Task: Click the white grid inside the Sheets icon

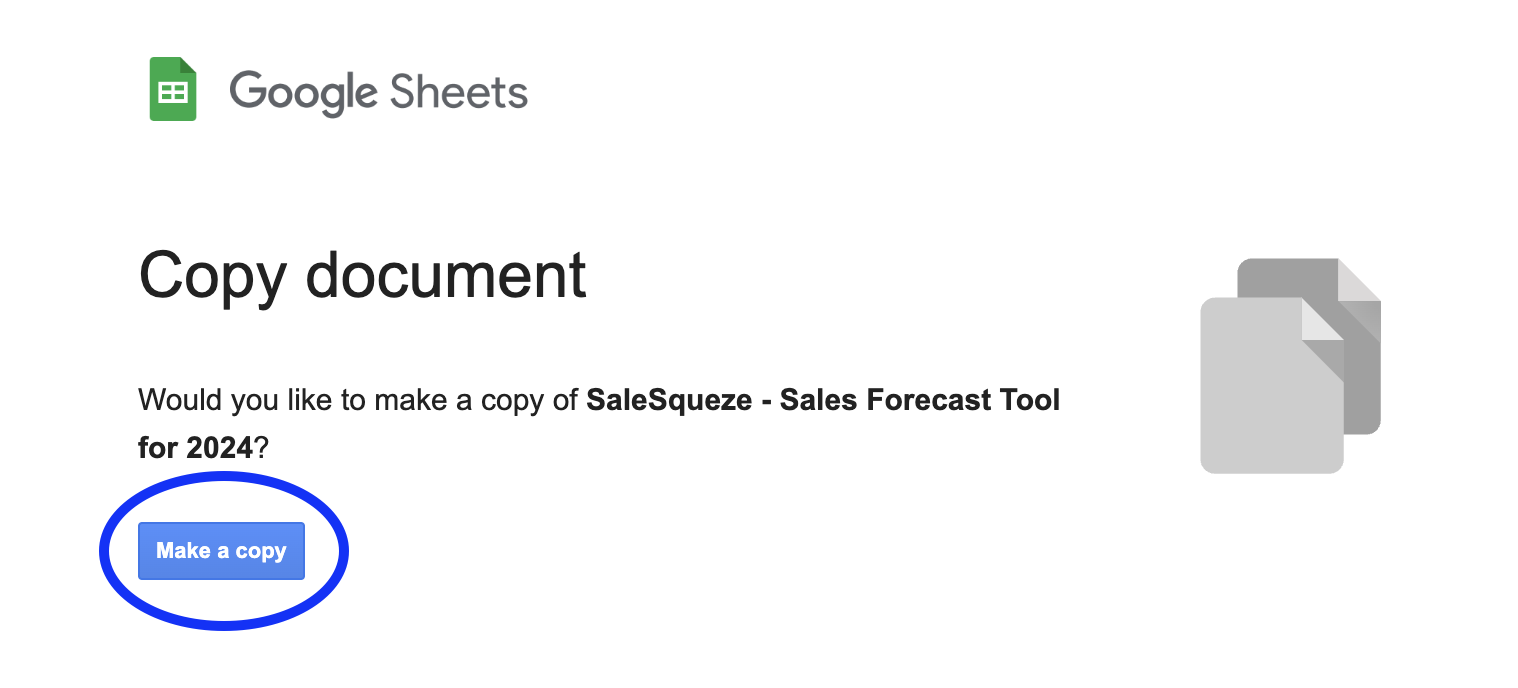Action: tap(173, 92)
